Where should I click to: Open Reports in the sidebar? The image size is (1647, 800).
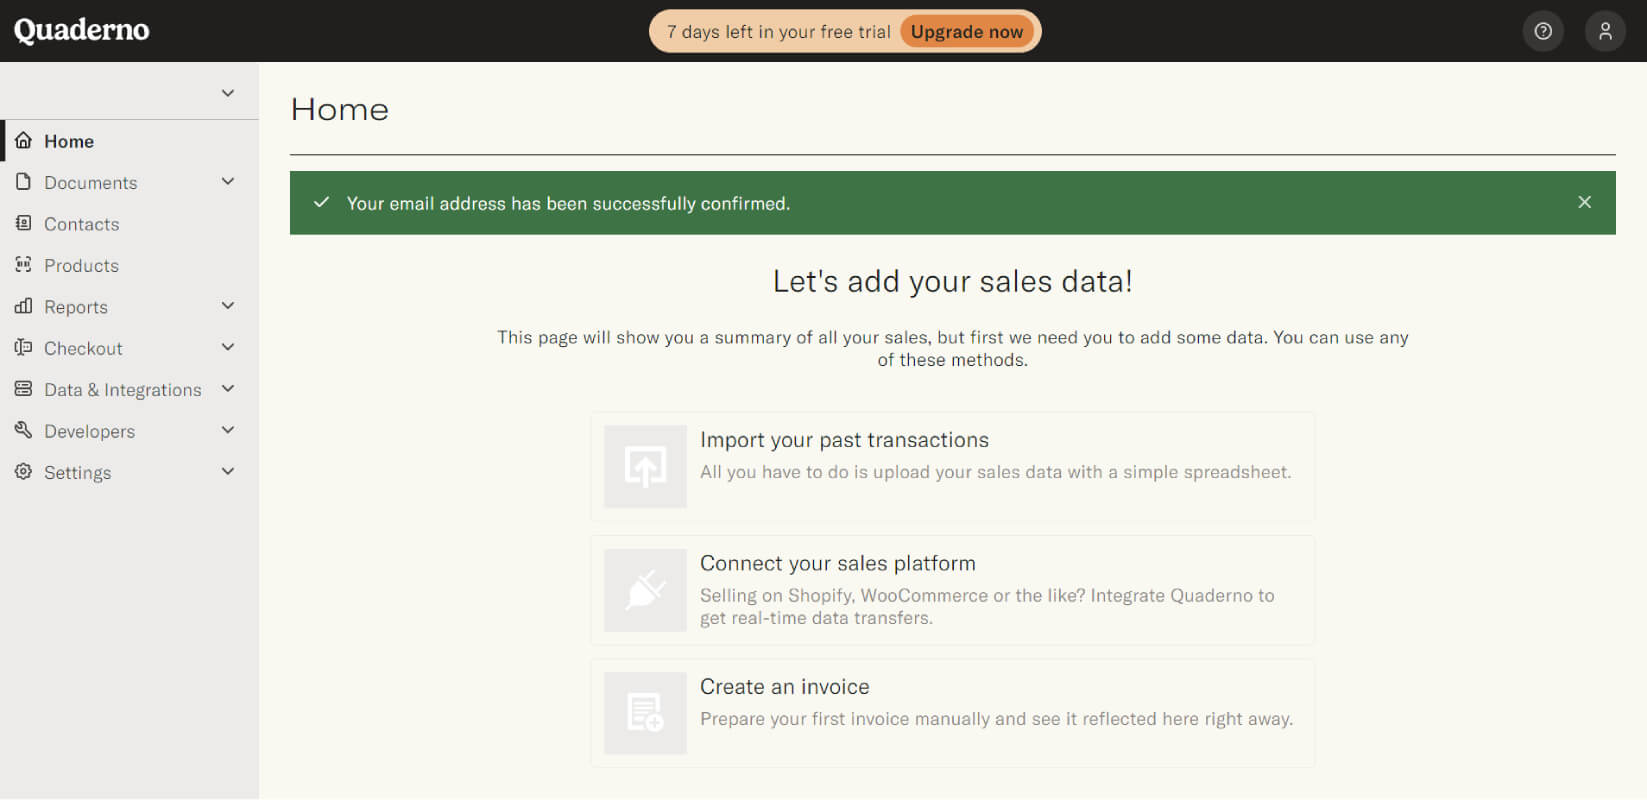tap(129, 307)
